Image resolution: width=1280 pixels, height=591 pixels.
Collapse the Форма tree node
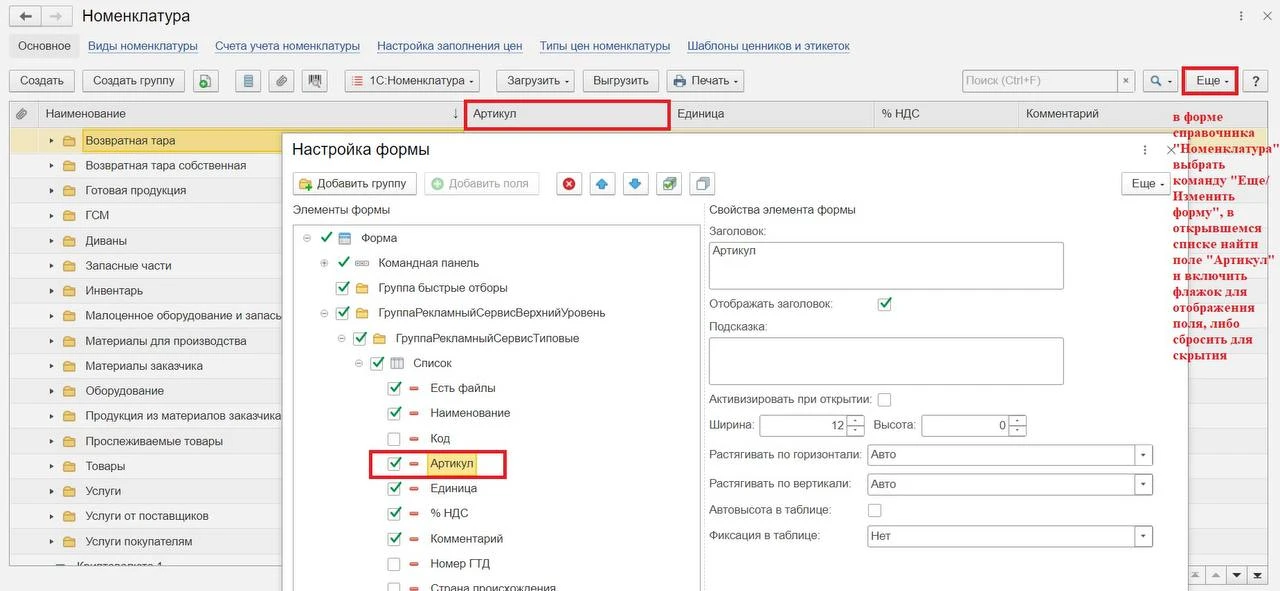(307, 238)
